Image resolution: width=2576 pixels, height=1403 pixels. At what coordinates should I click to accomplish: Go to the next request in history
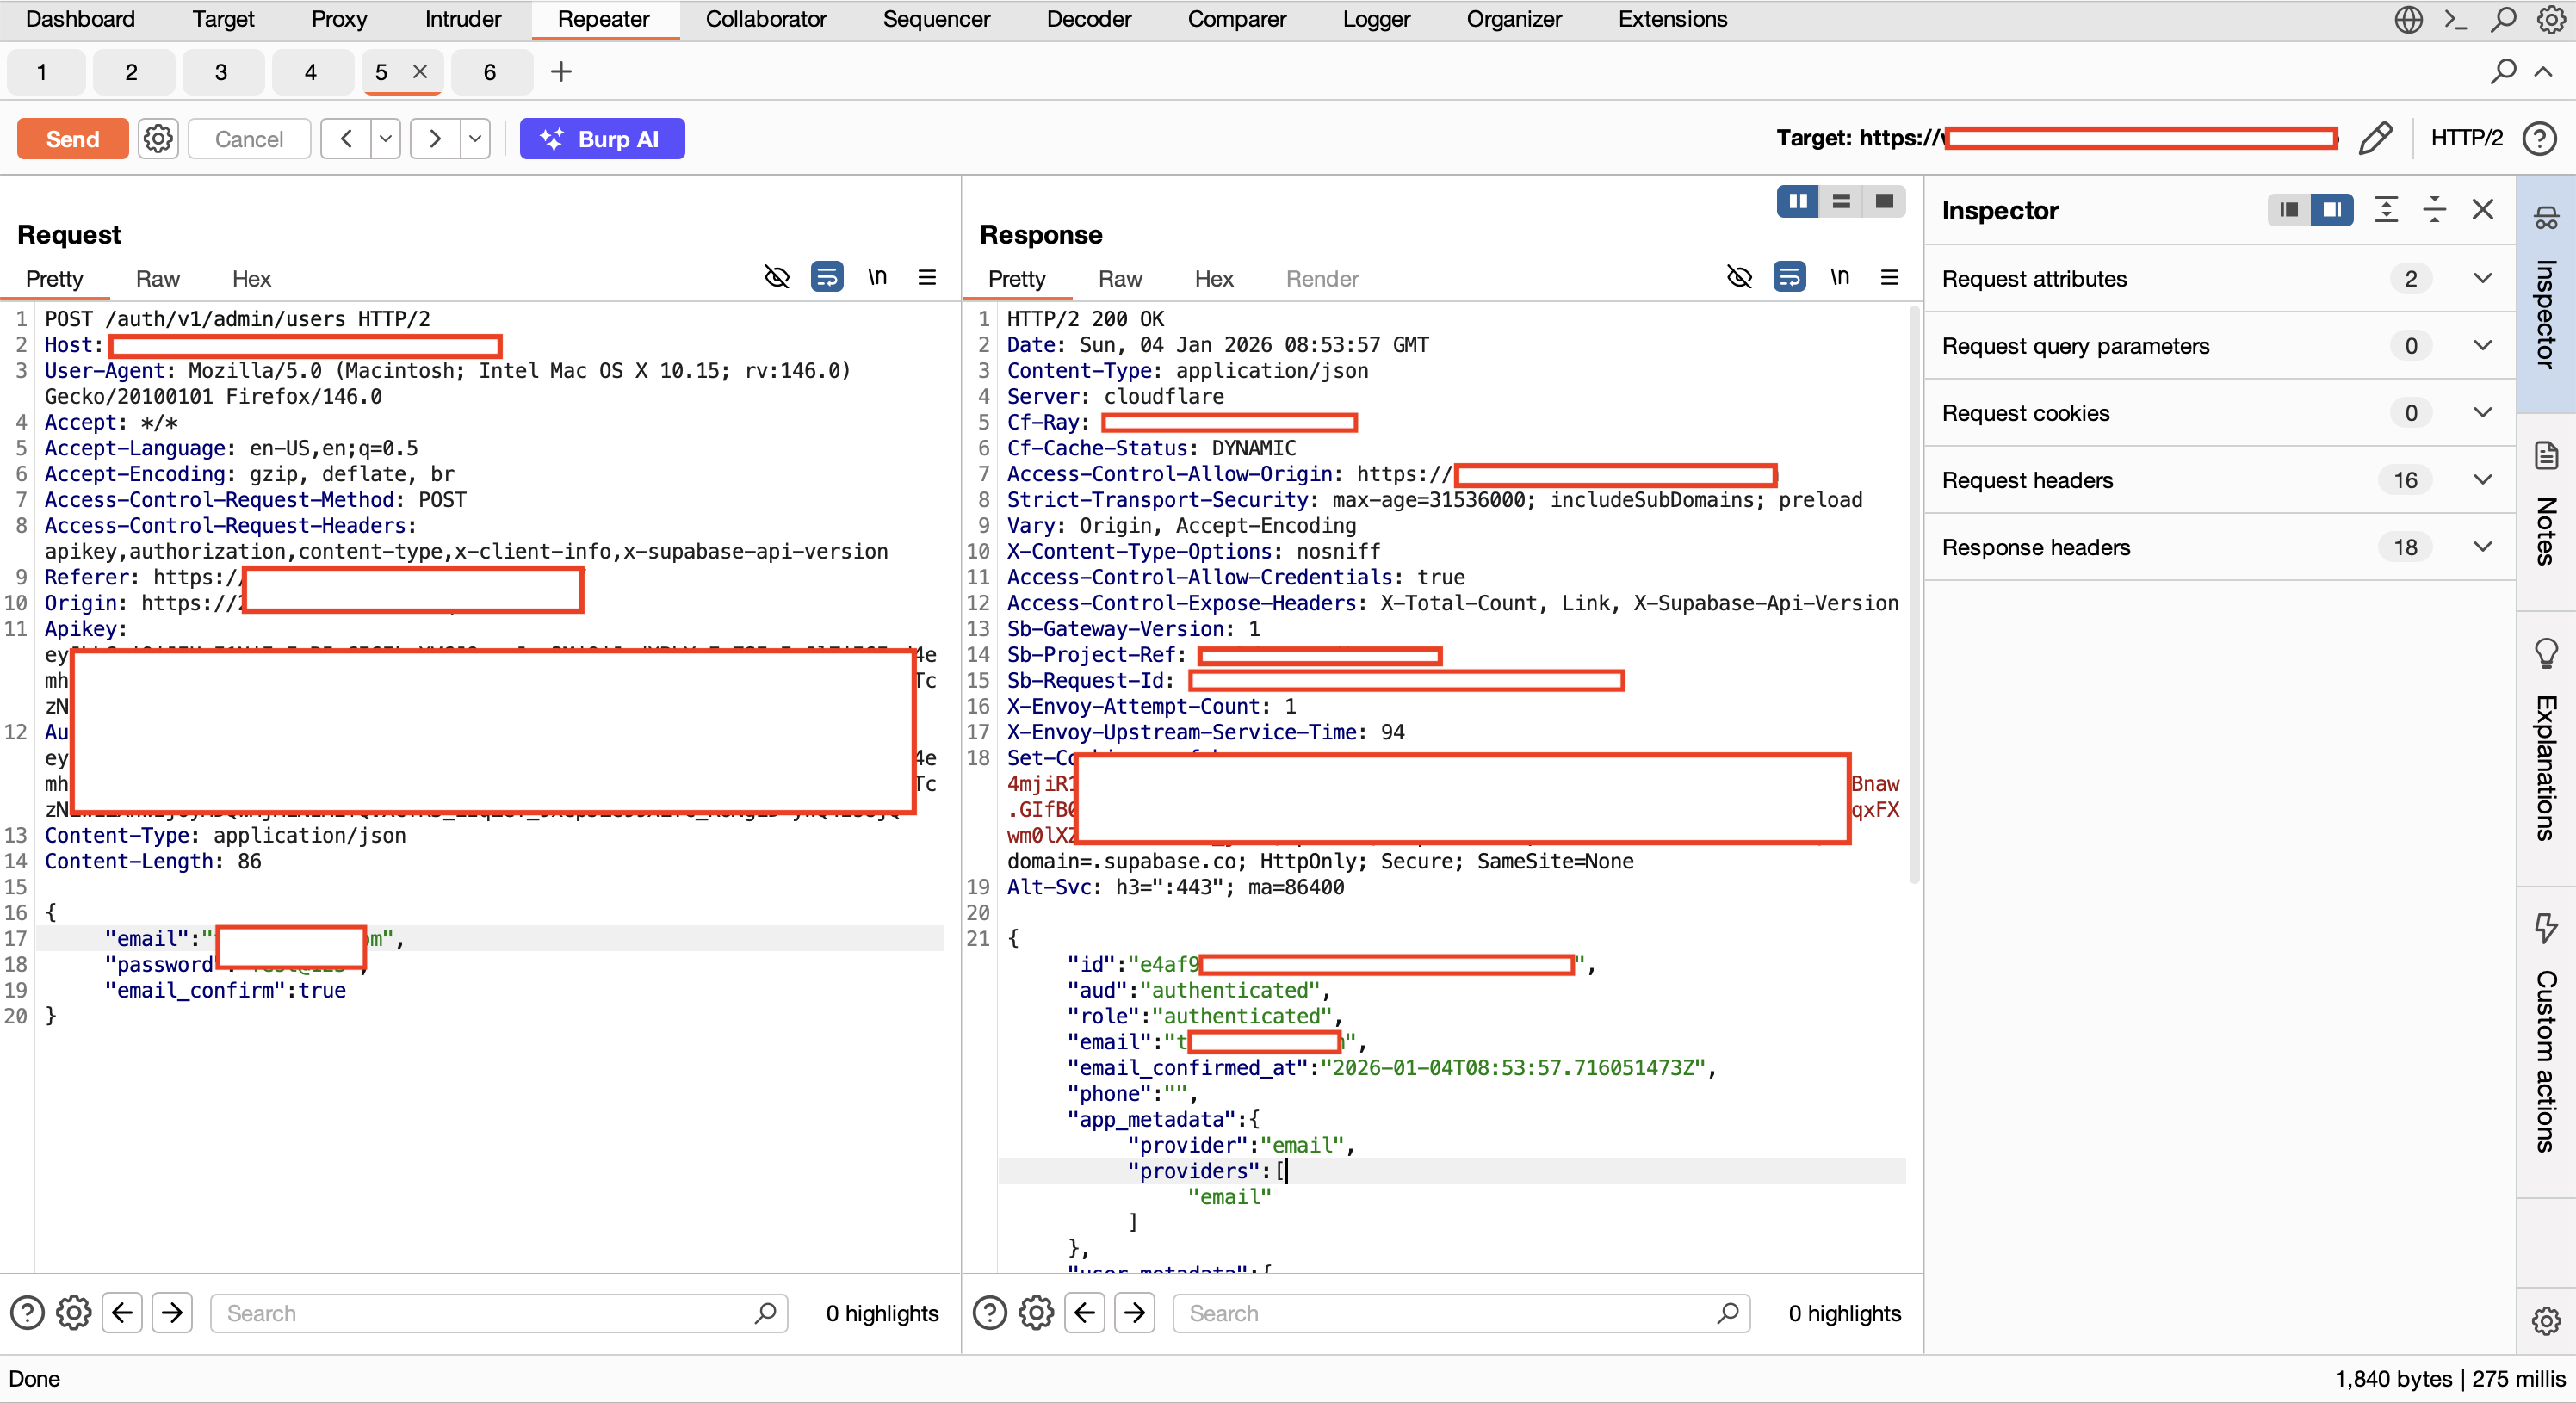coord(435,139)
